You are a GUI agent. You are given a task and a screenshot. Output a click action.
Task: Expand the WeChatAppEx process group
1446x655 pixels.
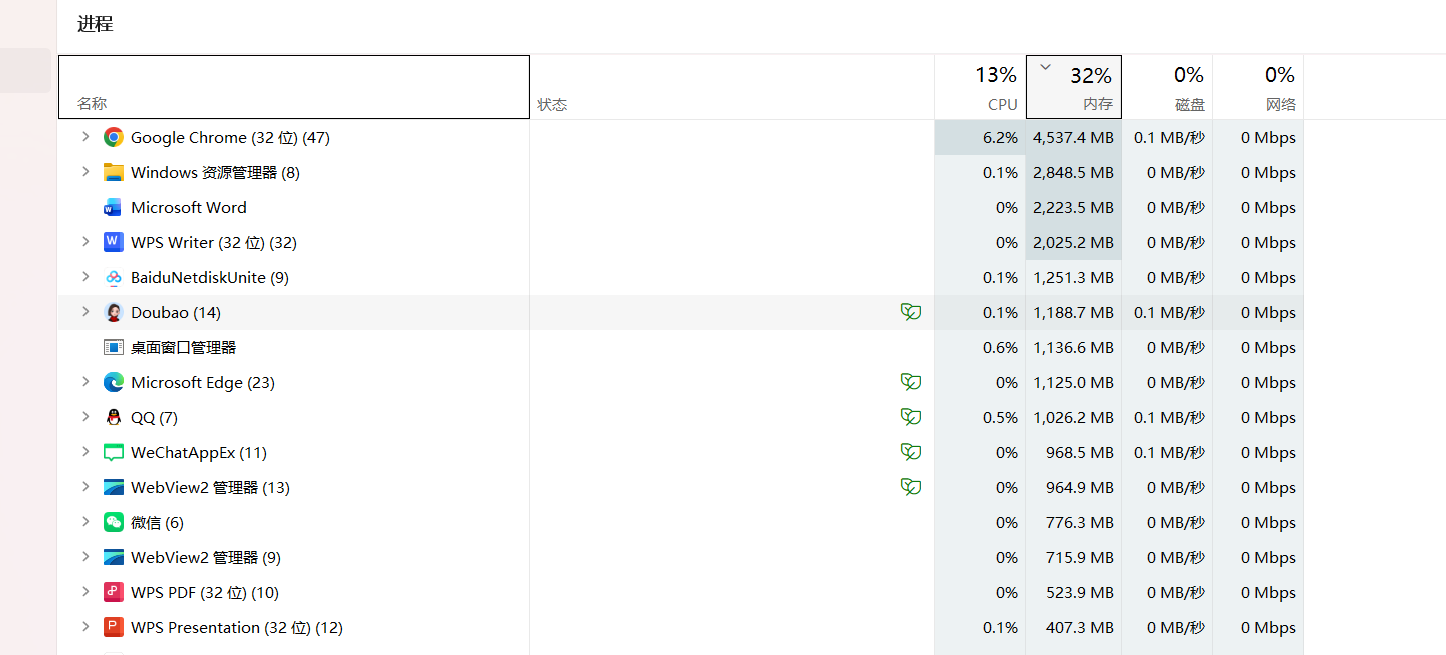86,452
